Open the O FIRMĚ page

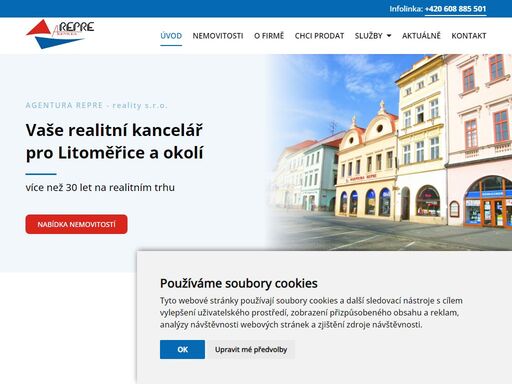[269, 36]
